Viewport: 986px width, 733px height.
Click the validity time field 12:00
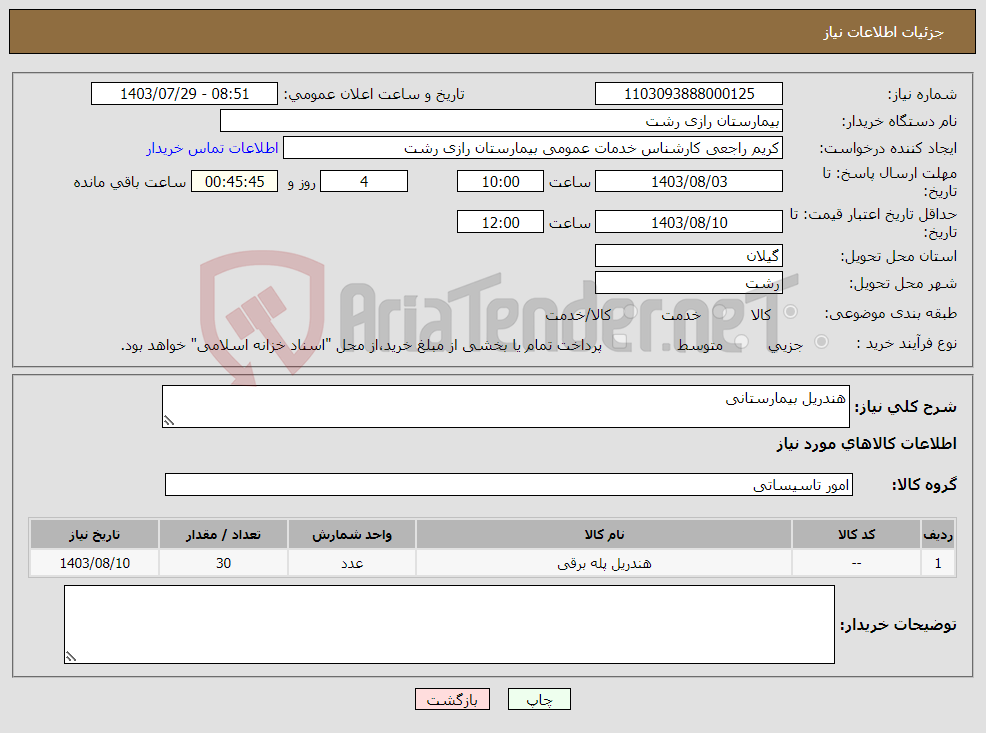(x=500, y=223)
